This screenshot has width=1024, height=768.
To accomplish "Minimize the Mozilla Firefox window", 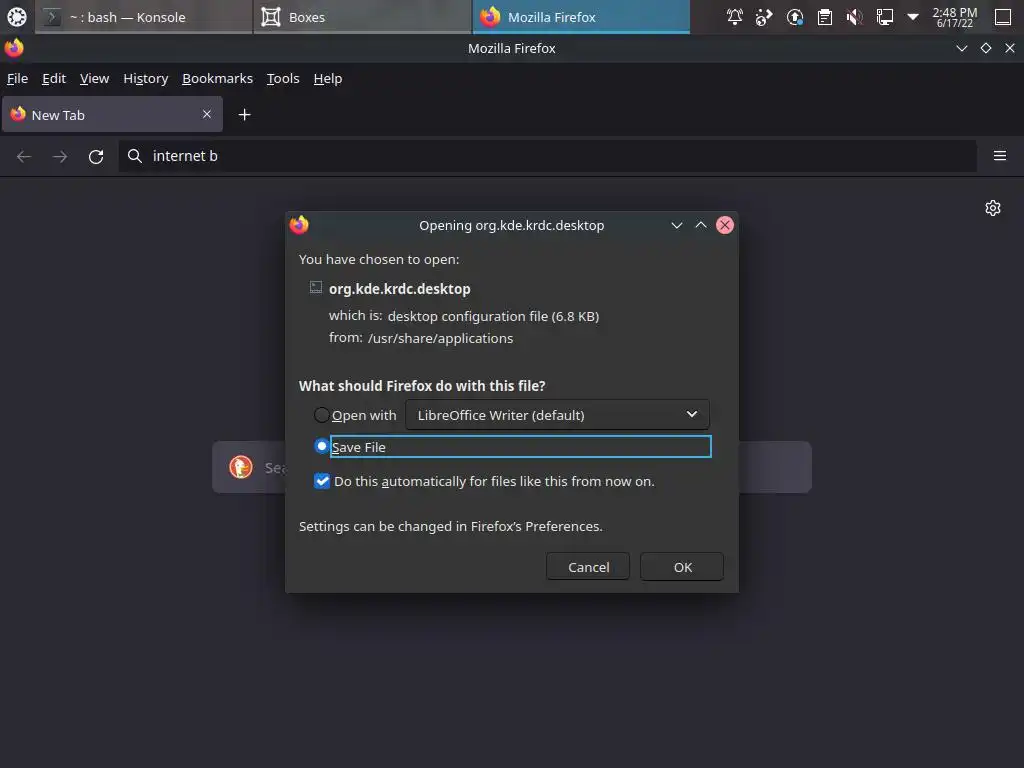I will pyautogui.click(x=961, y=48).
